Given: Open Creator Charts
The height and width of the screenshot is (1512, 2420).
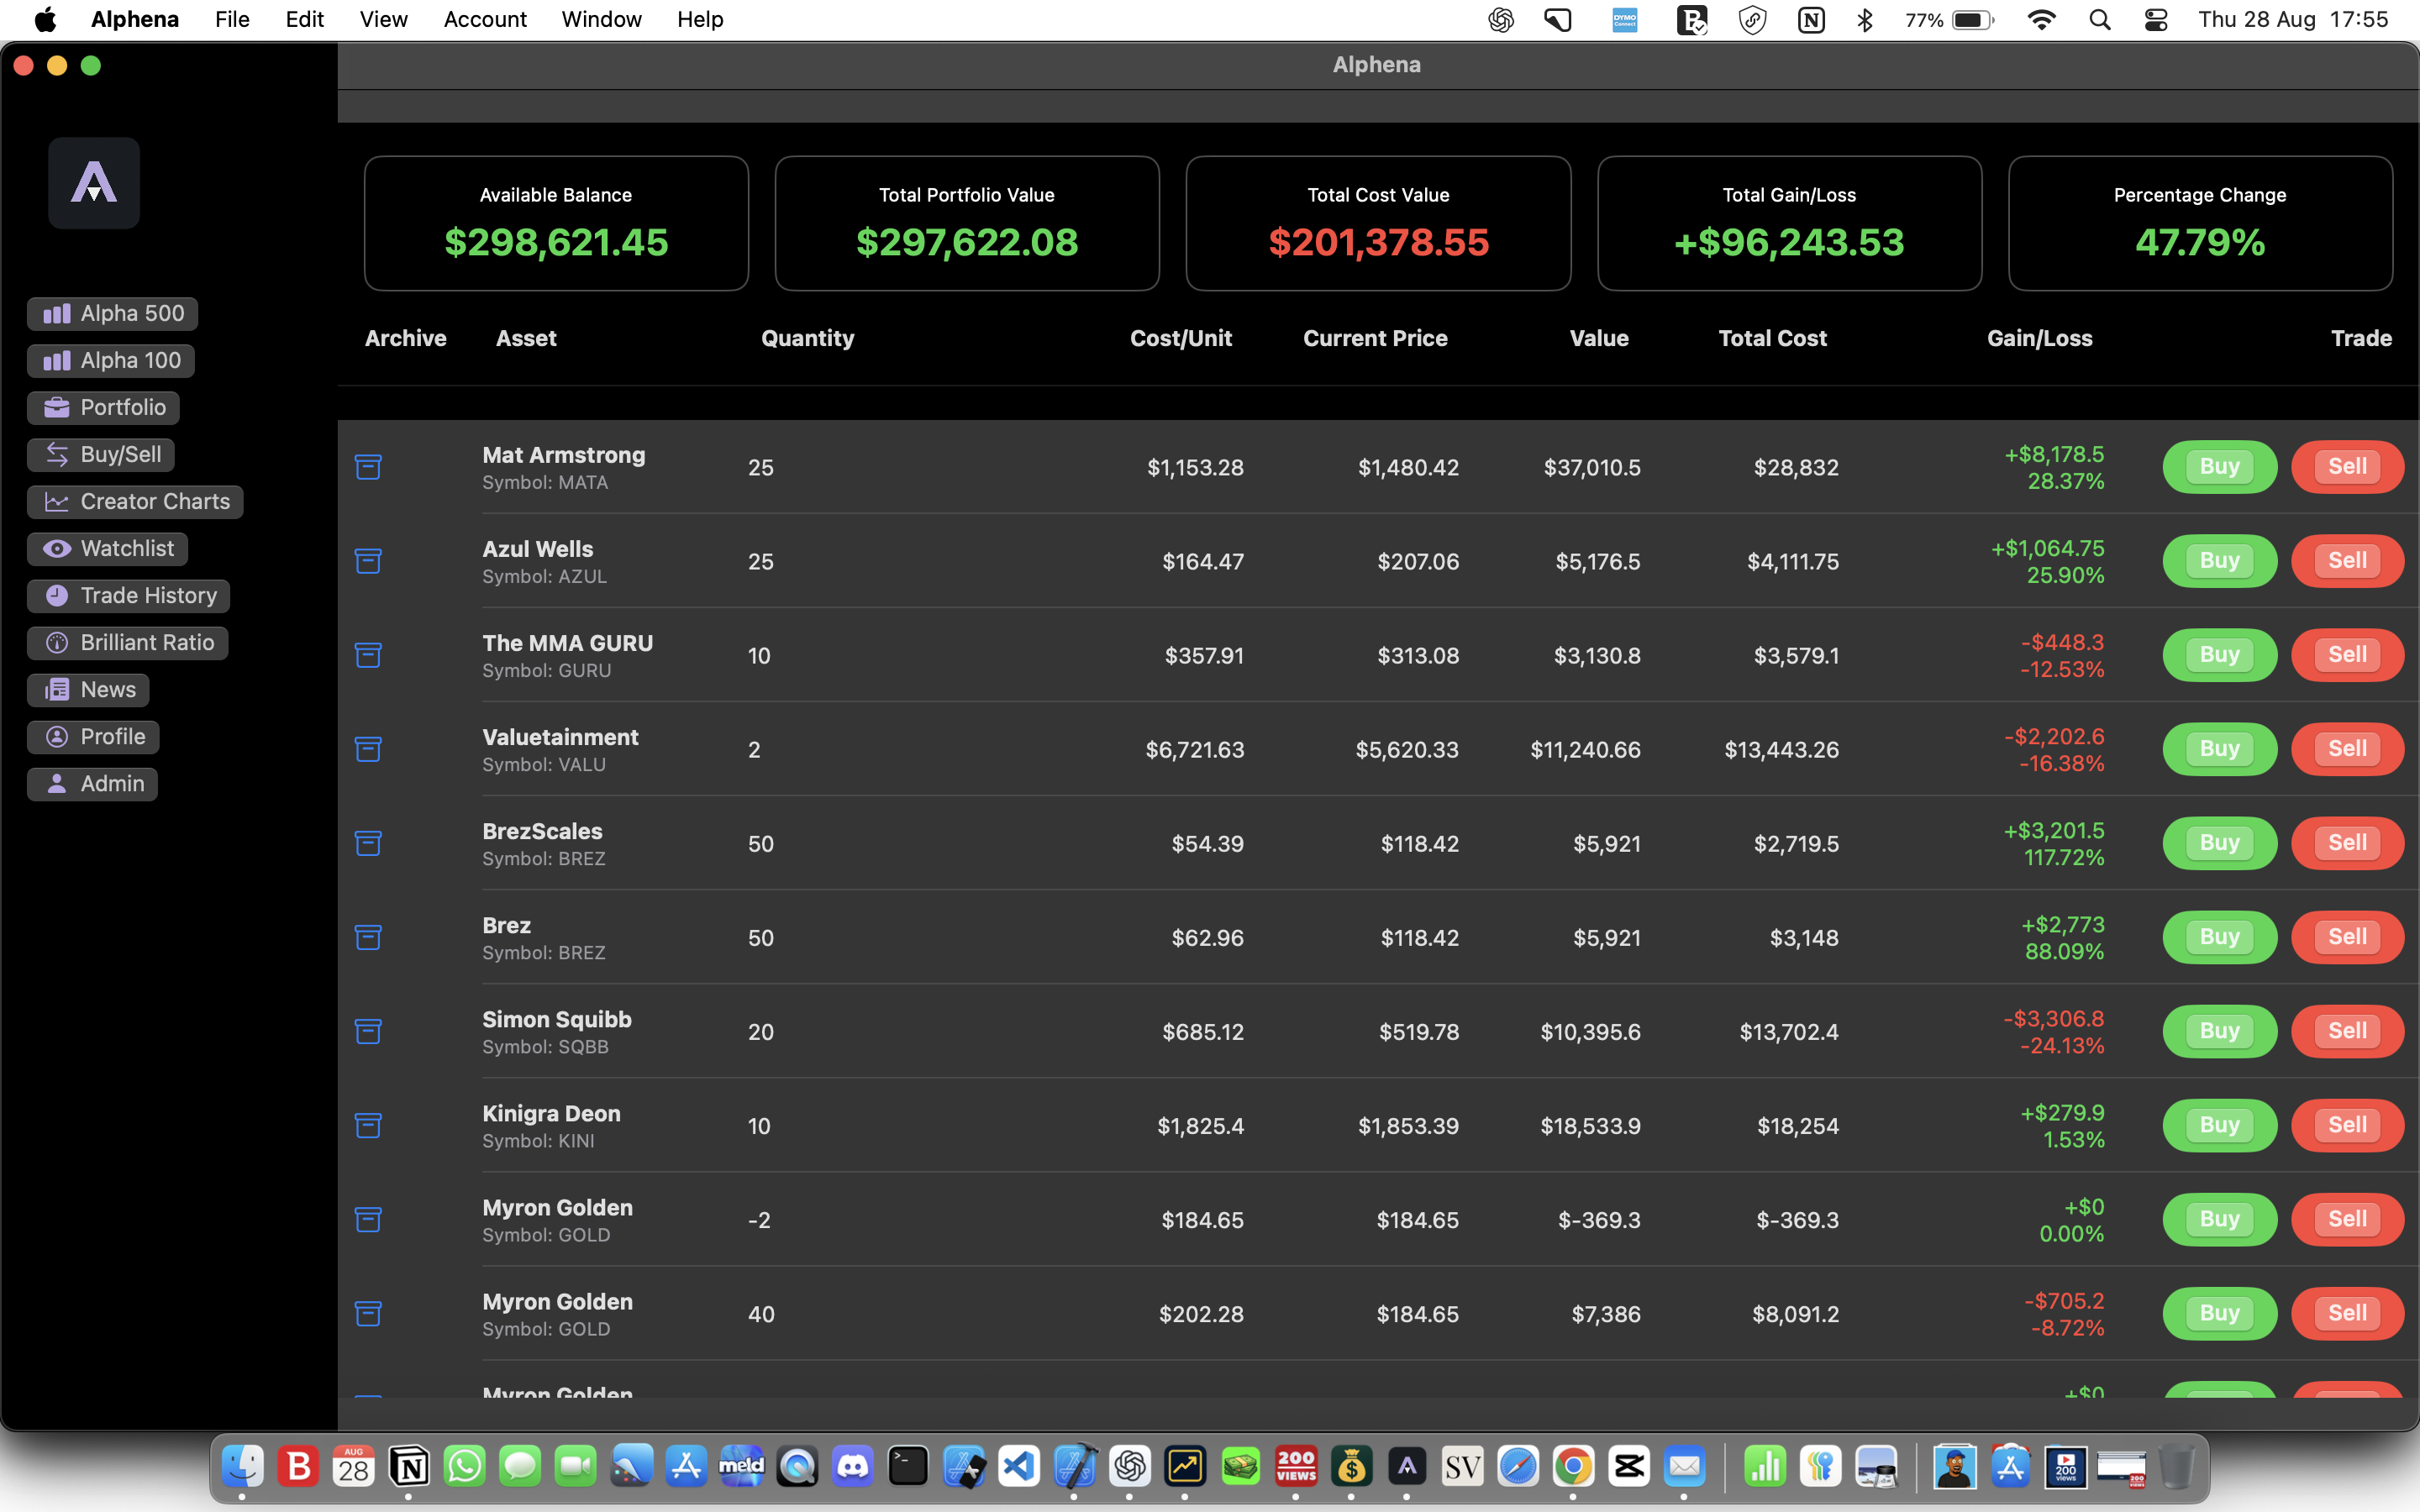Looking at the screenshot, I should tap(135, 502).
